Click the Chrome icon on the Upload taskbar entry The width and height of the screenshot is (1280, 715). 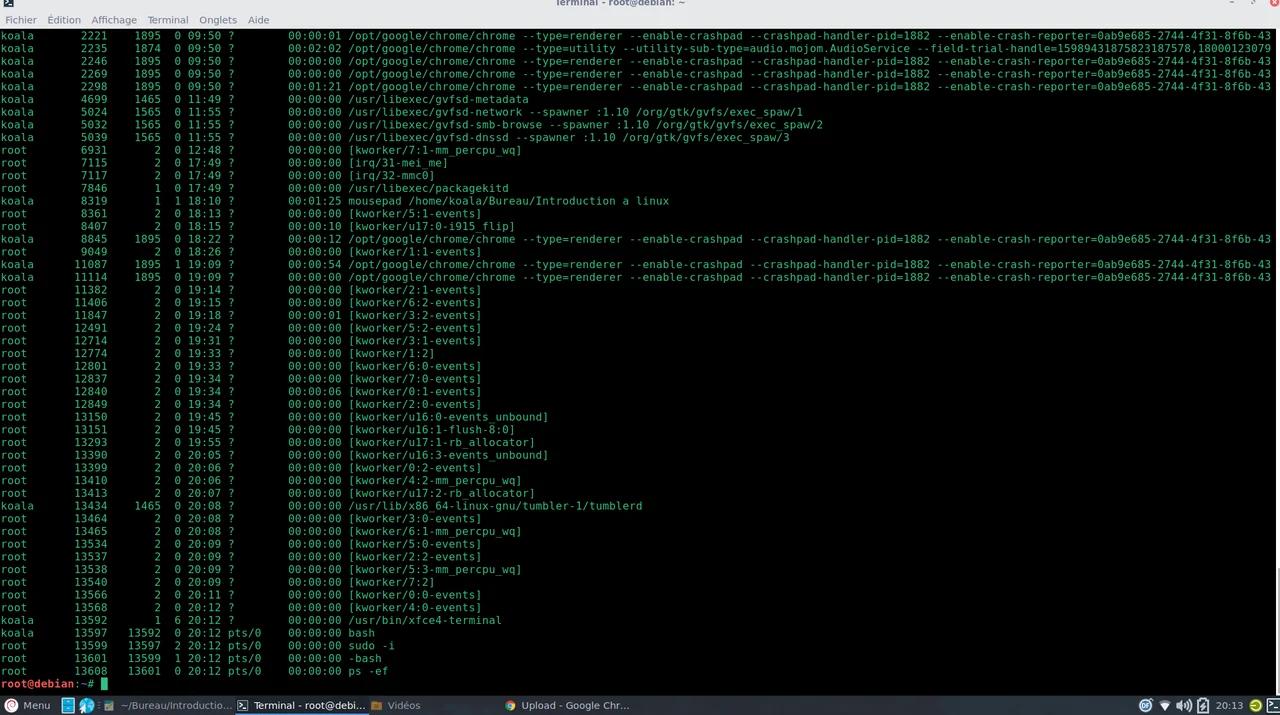tap(511, 705)
